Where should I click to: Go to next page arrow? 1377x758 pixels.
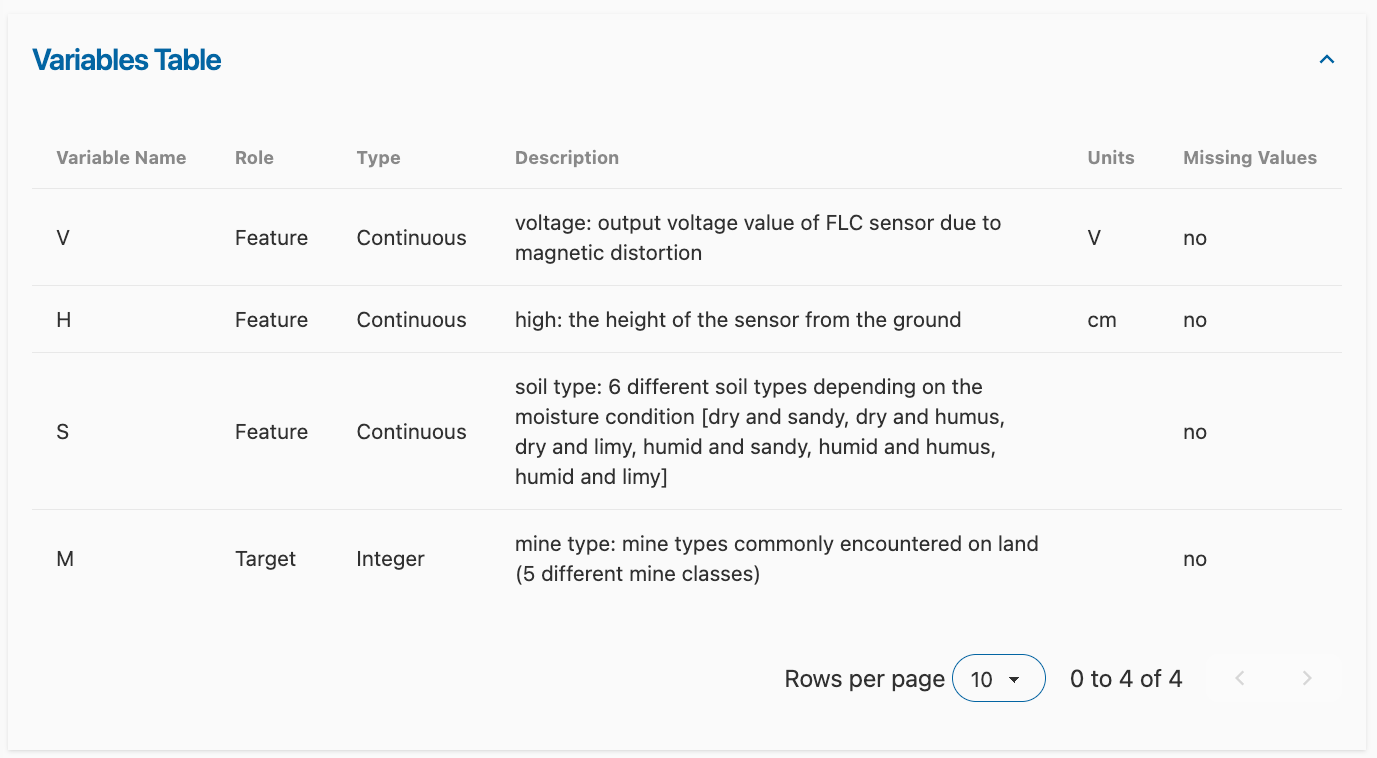1307,679
